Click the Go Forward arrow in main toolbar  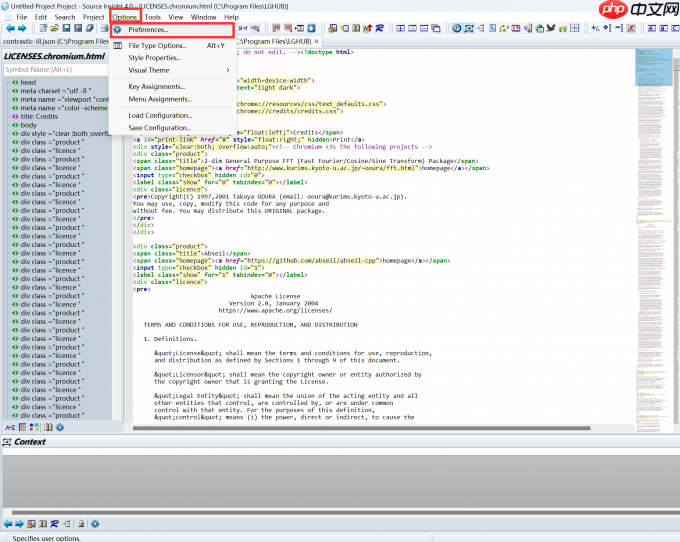[22, 29]
